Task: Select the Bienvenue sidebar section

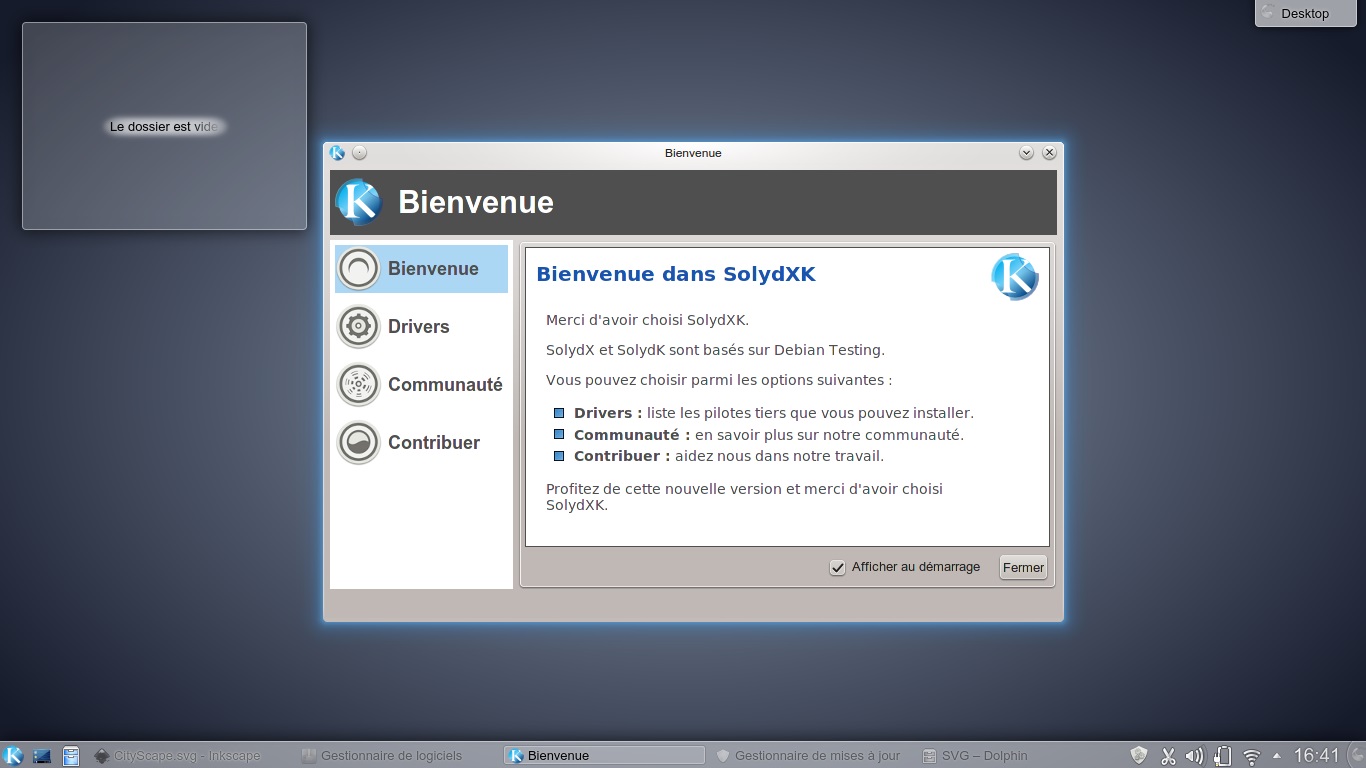Action: pos(421,269)
